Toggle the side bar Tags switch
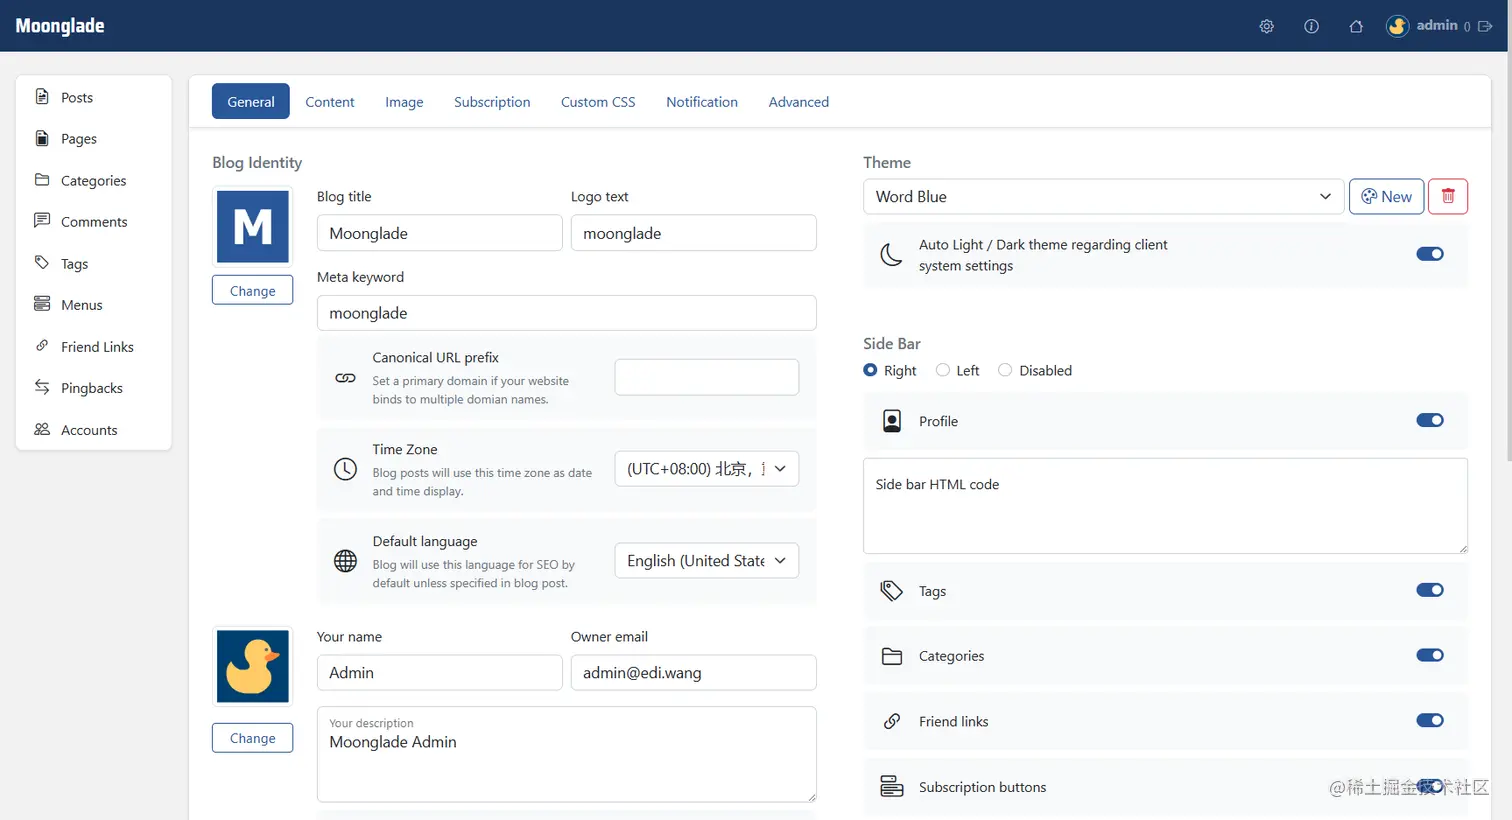This screenshot has width=1512, height=820. pyautogui.click(x=1430, y=590)
